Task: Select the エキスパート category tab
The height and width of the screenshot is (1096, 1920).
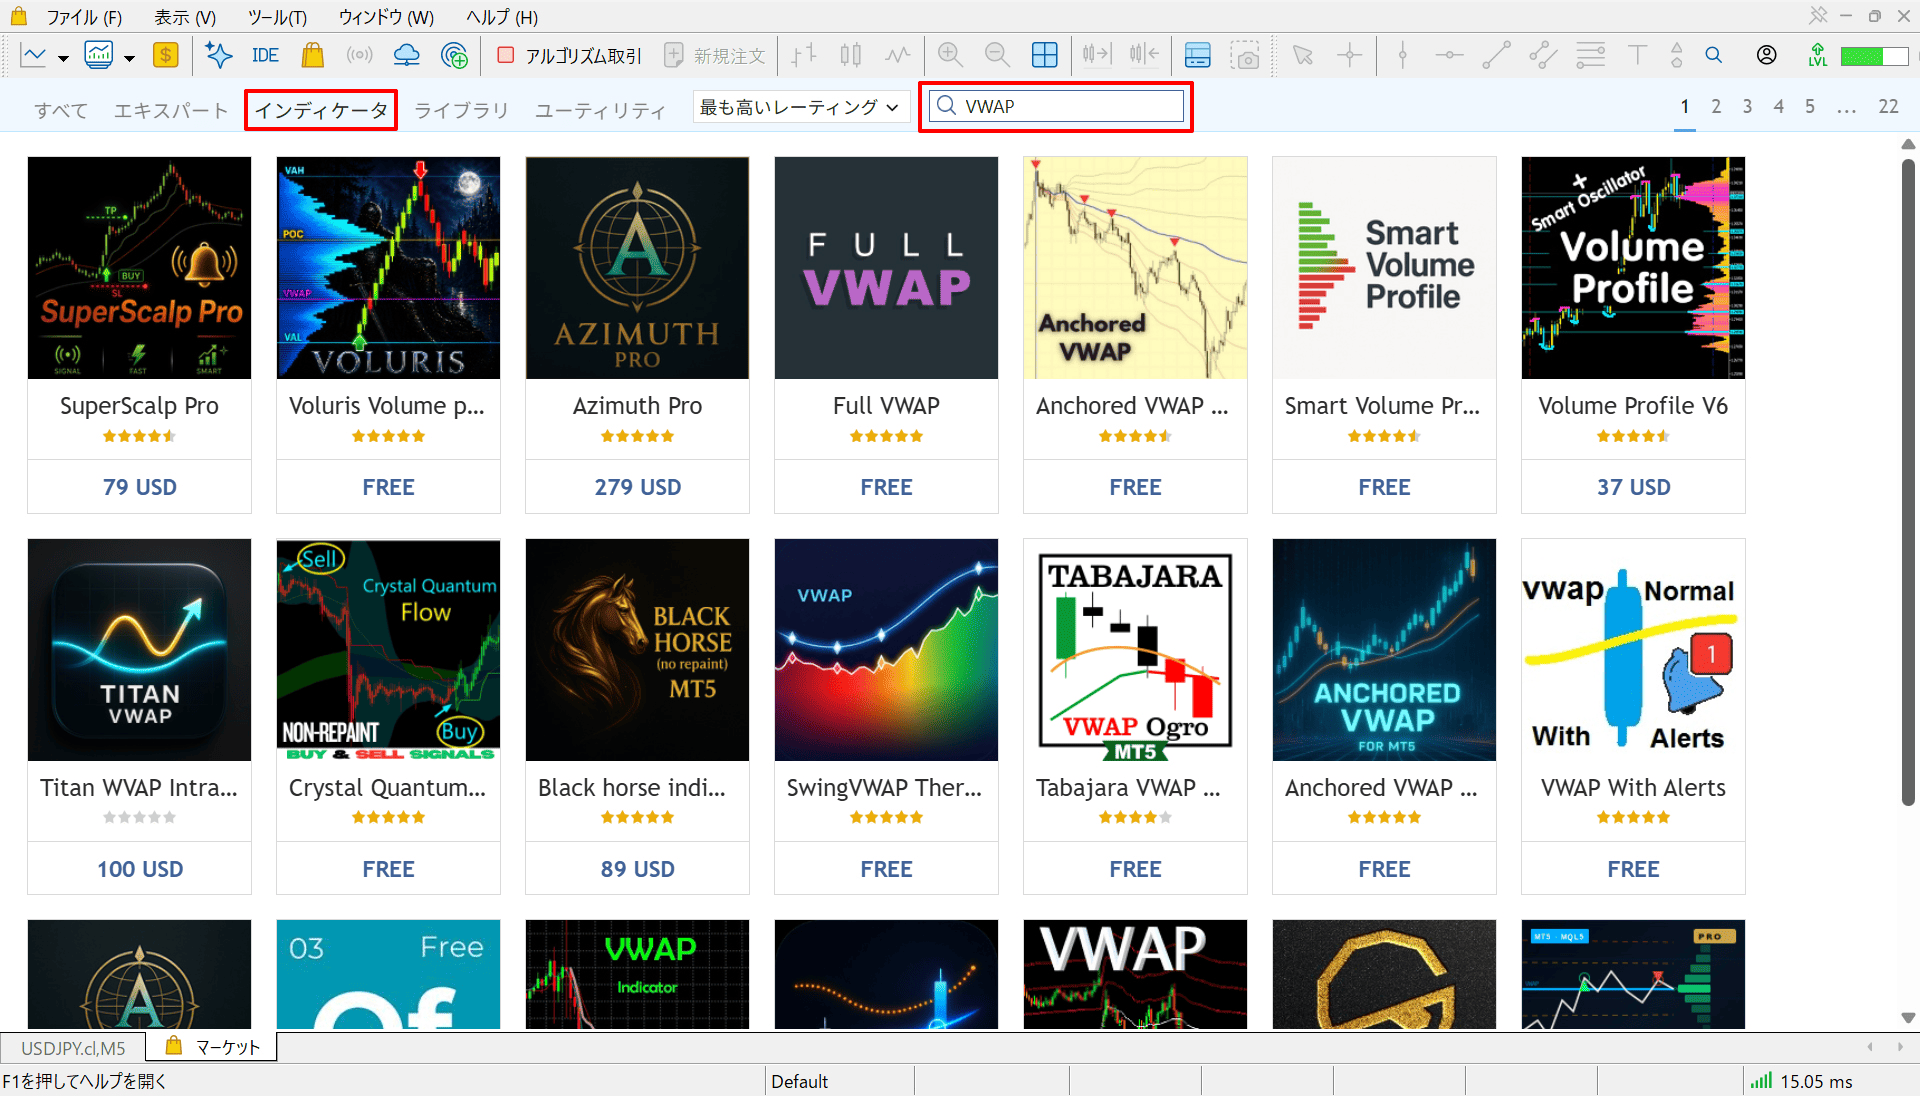Action: pos(171,110)
